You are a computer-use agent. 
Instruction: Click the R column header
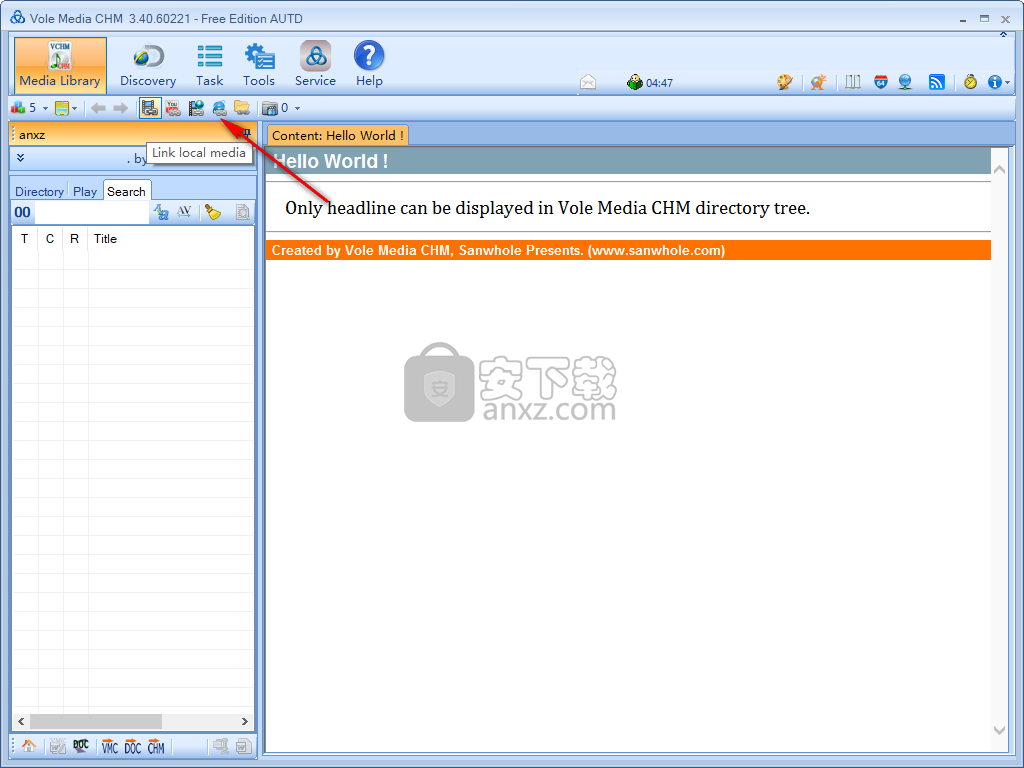click(75, 239)
